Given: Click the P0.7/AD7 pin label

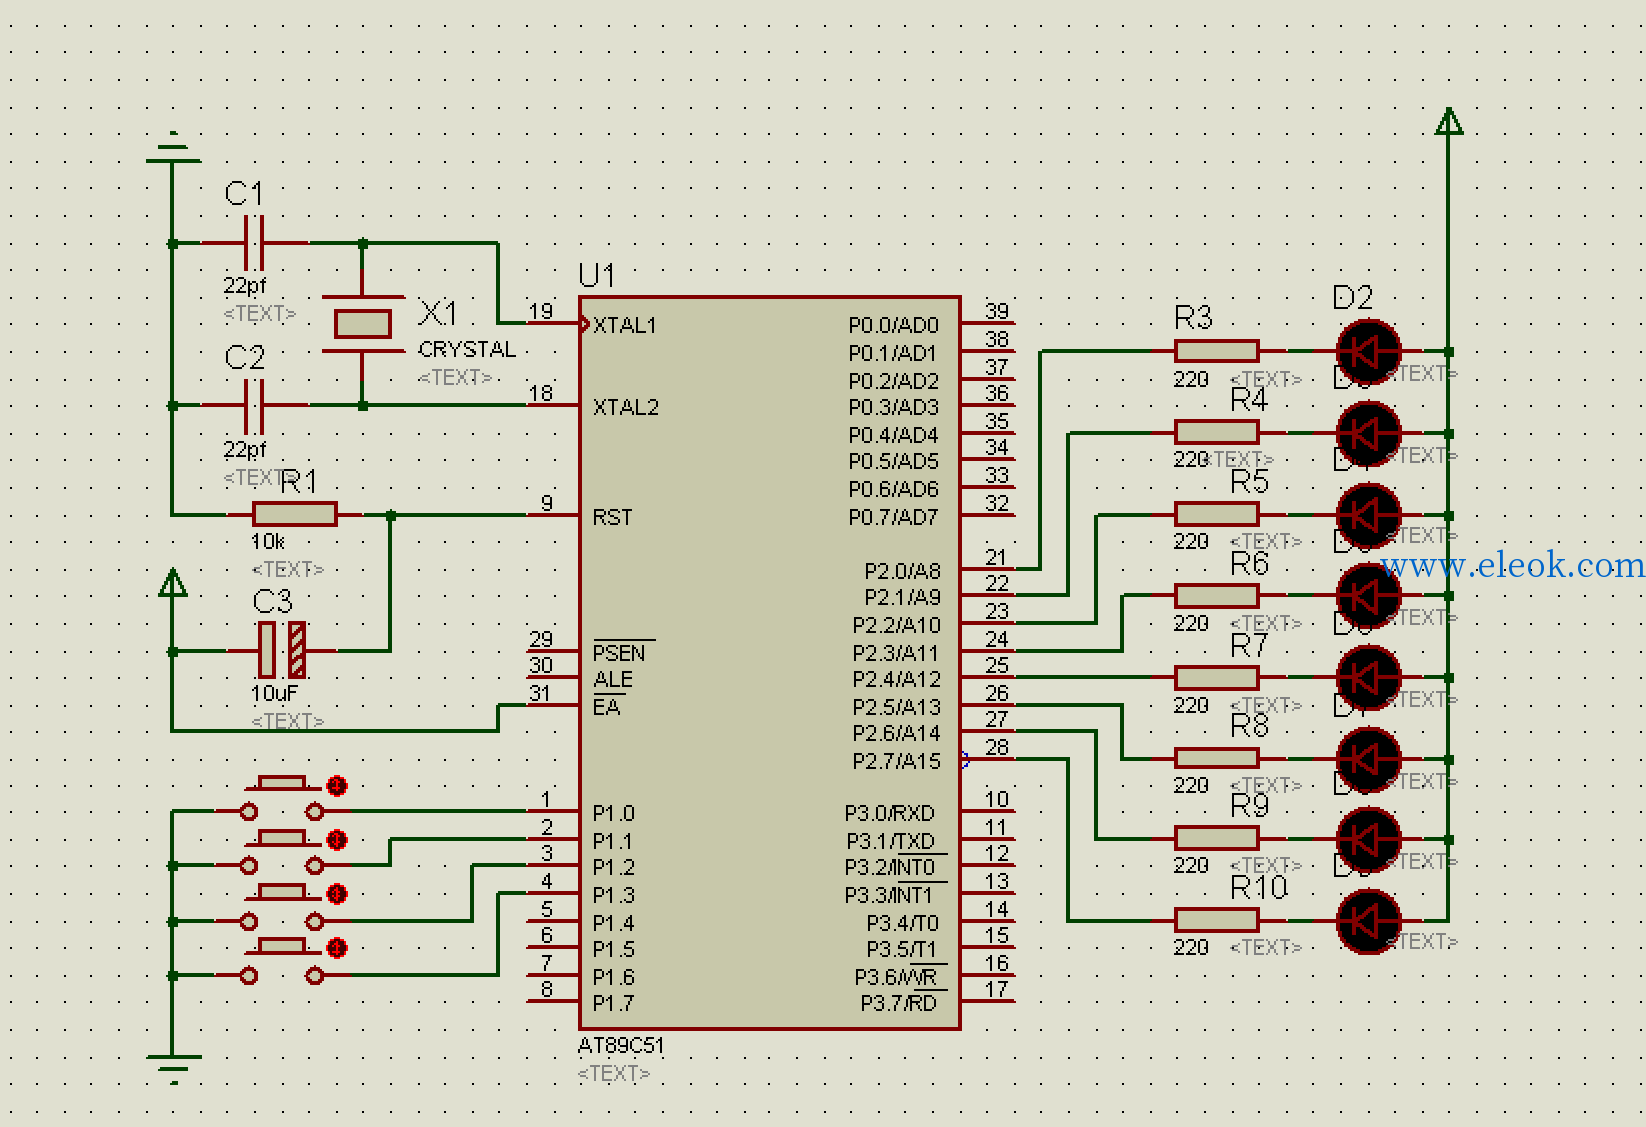Looking at the screenshot, I should click(894, 517).
